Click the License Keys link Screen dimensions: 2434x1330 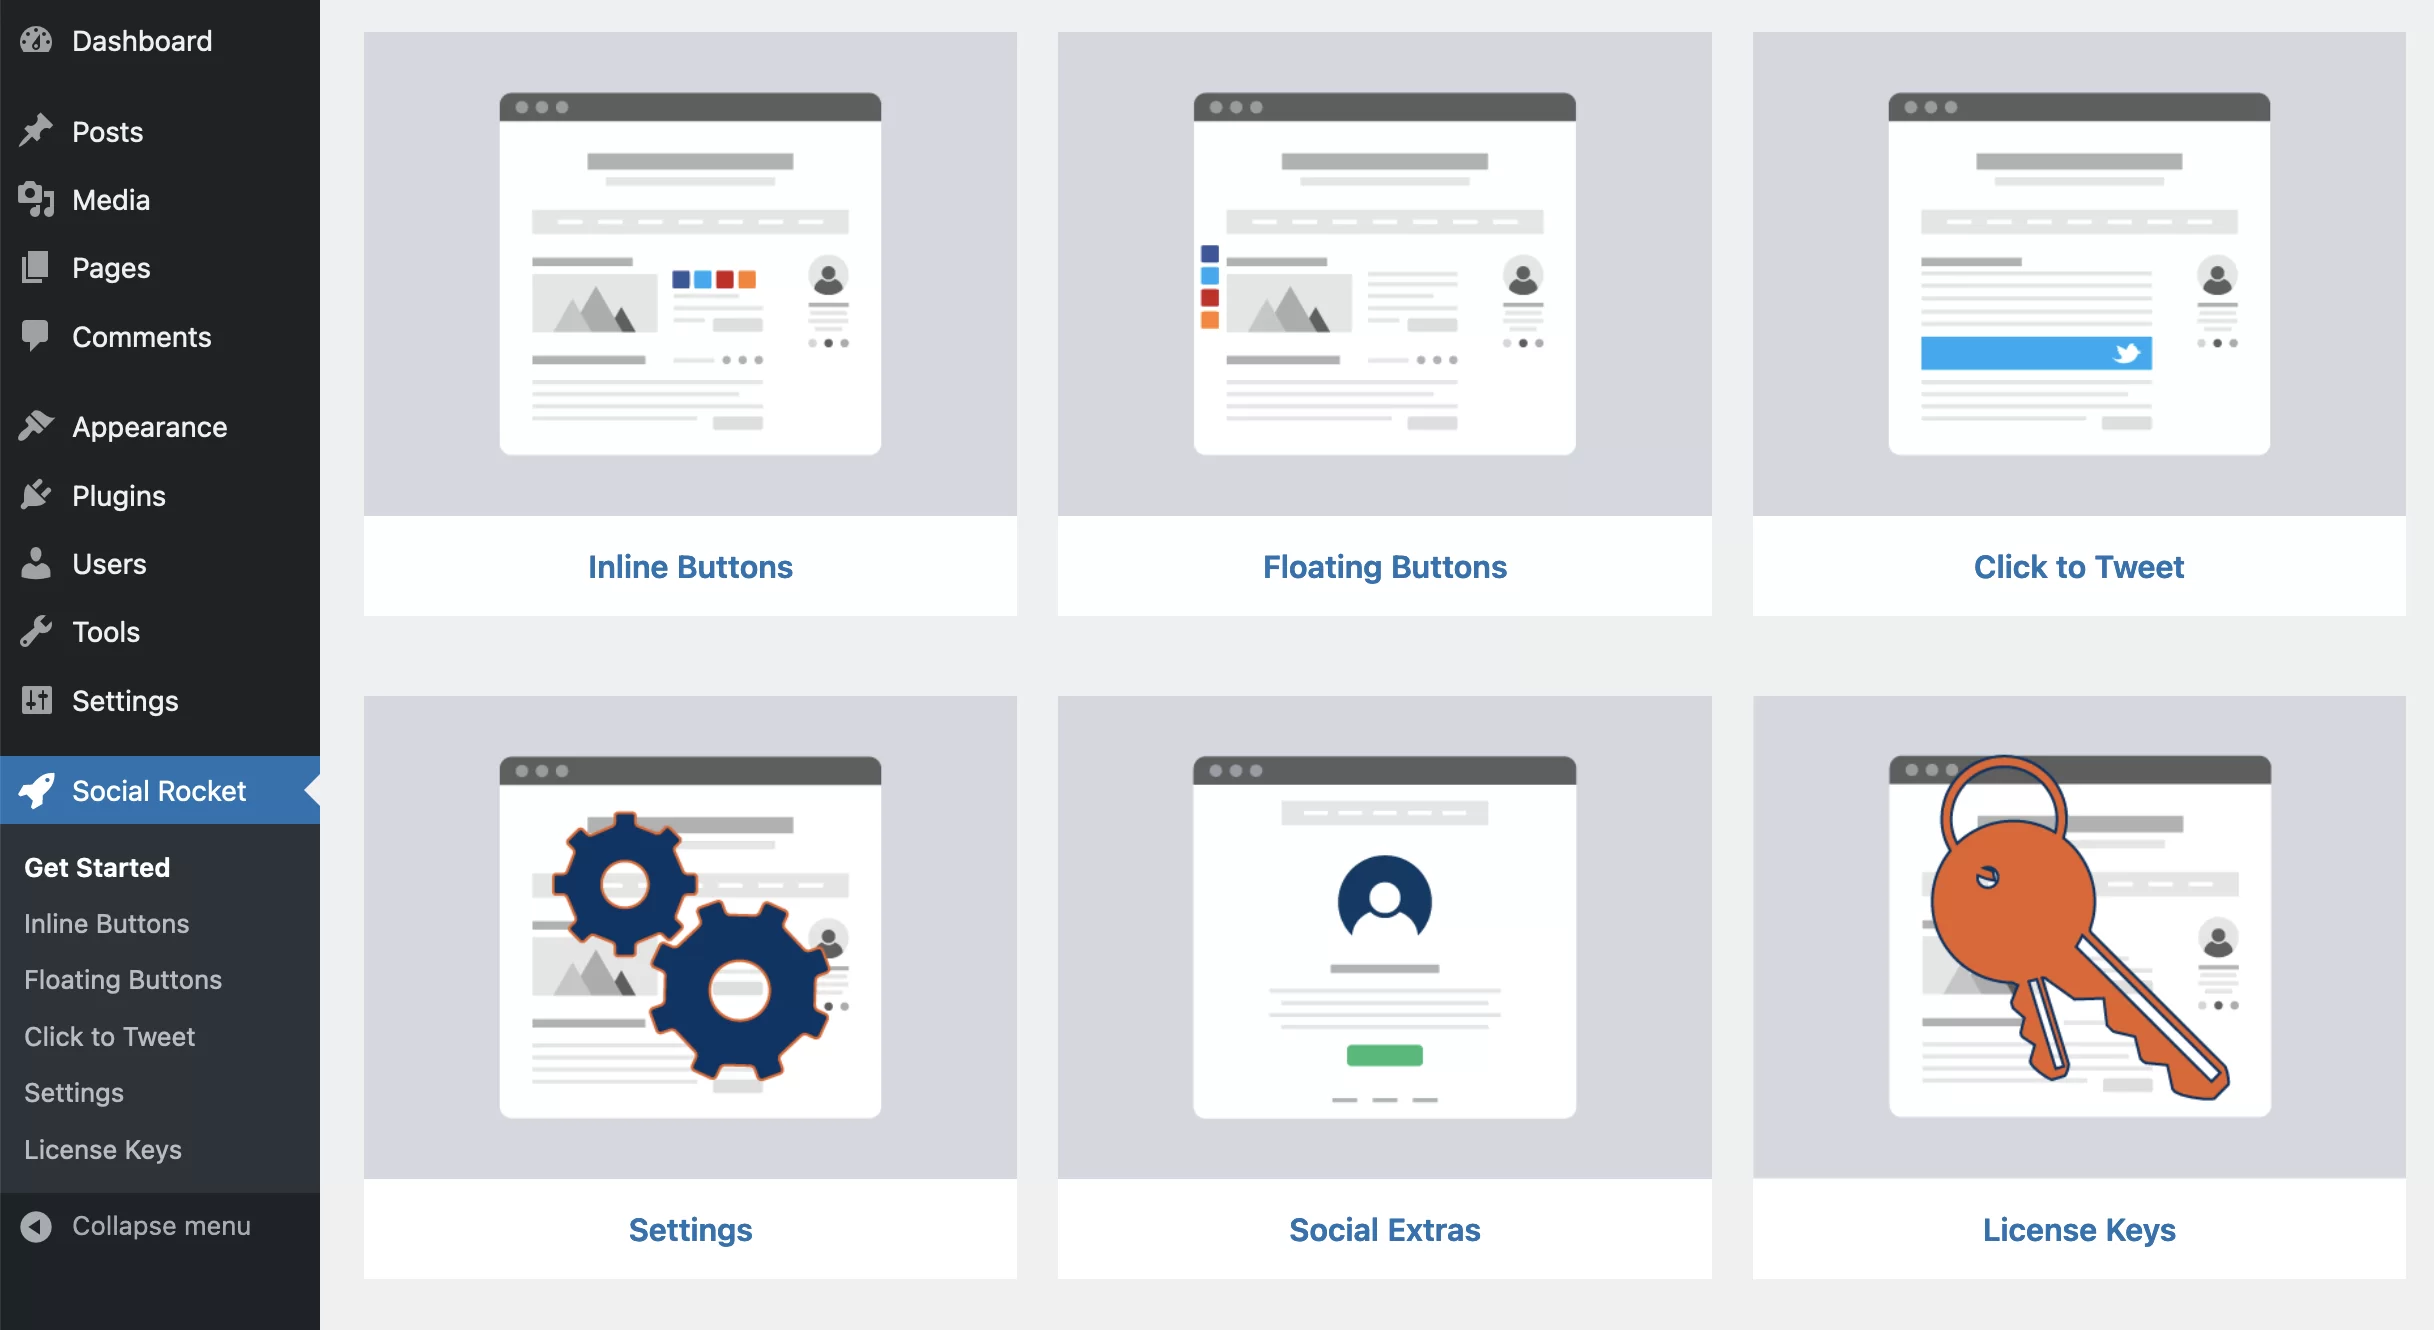click(x=103, y=1147)
